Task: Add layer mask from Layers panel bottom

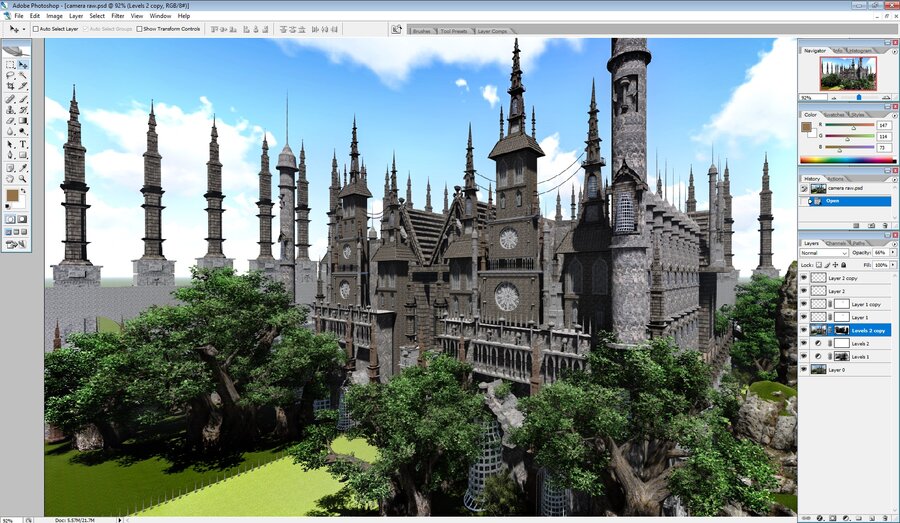Action: [833, 518]
